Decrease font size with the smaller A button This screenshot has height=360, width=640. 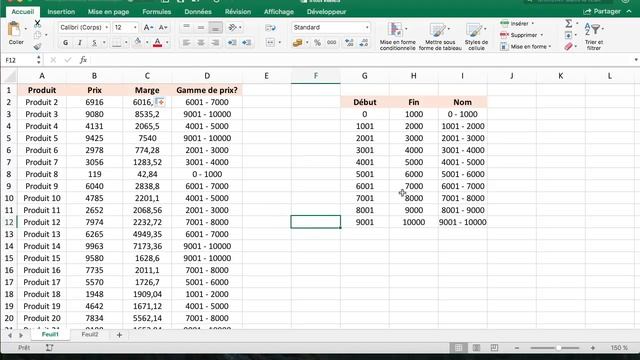163,27
